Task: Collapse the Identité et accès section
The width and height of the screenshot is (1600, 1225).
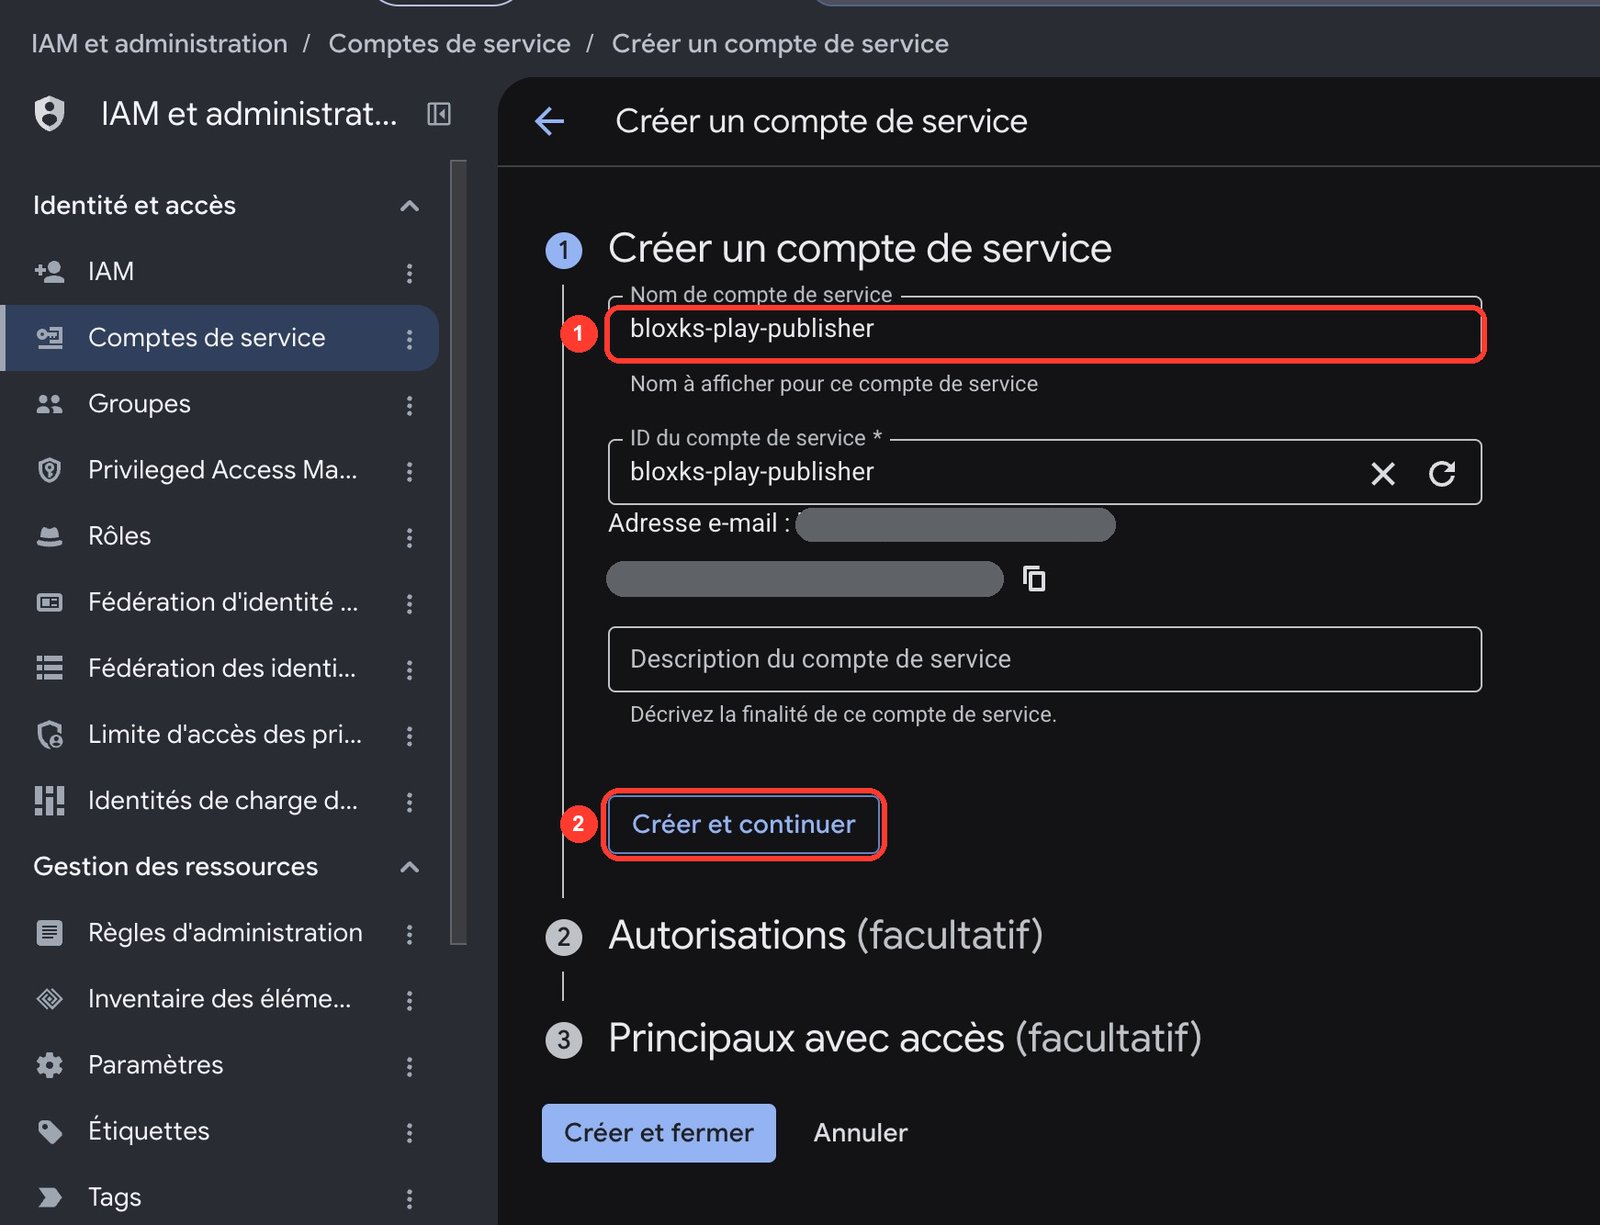Action: [409, 206]
